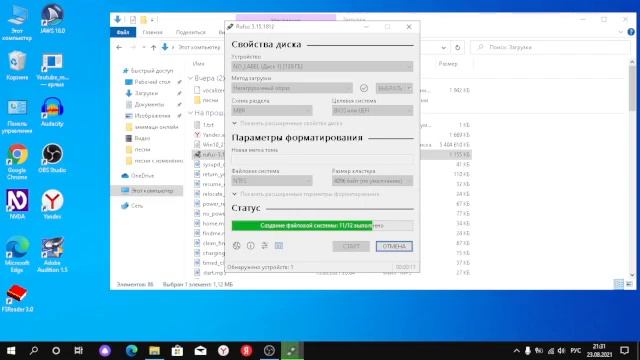Open taskbar search magnifier
Image resolution: width=640 pixels, height=360 pixels.
coord(34,351)
